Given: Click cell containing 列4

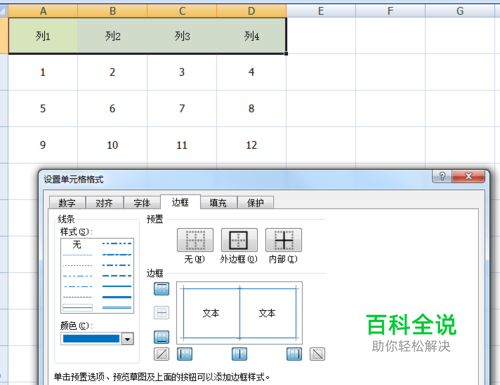Looking at the screenshot, I should coord(251,36).
